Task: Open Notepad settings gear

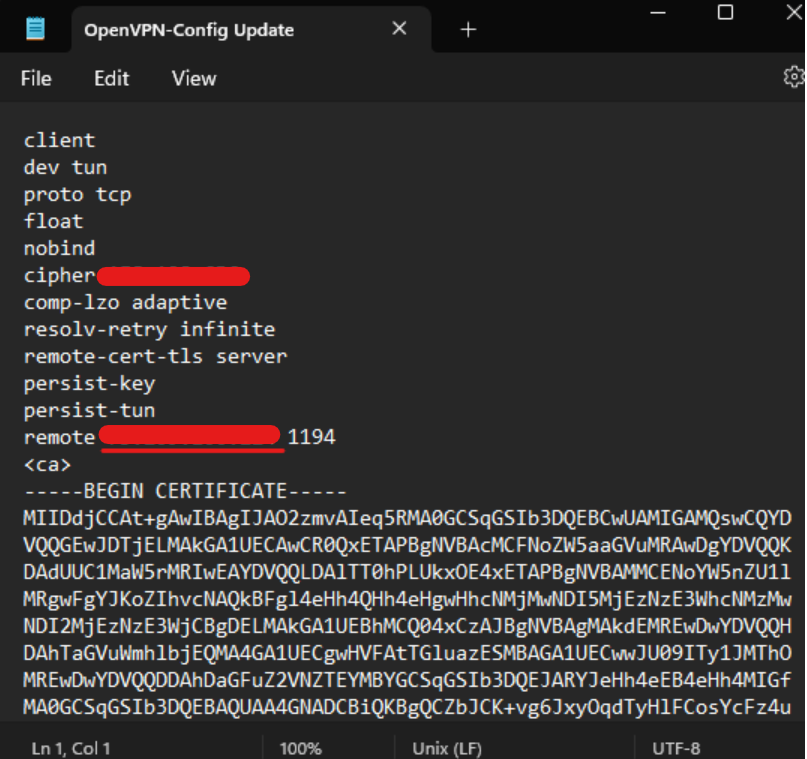Action: (794, 77)
